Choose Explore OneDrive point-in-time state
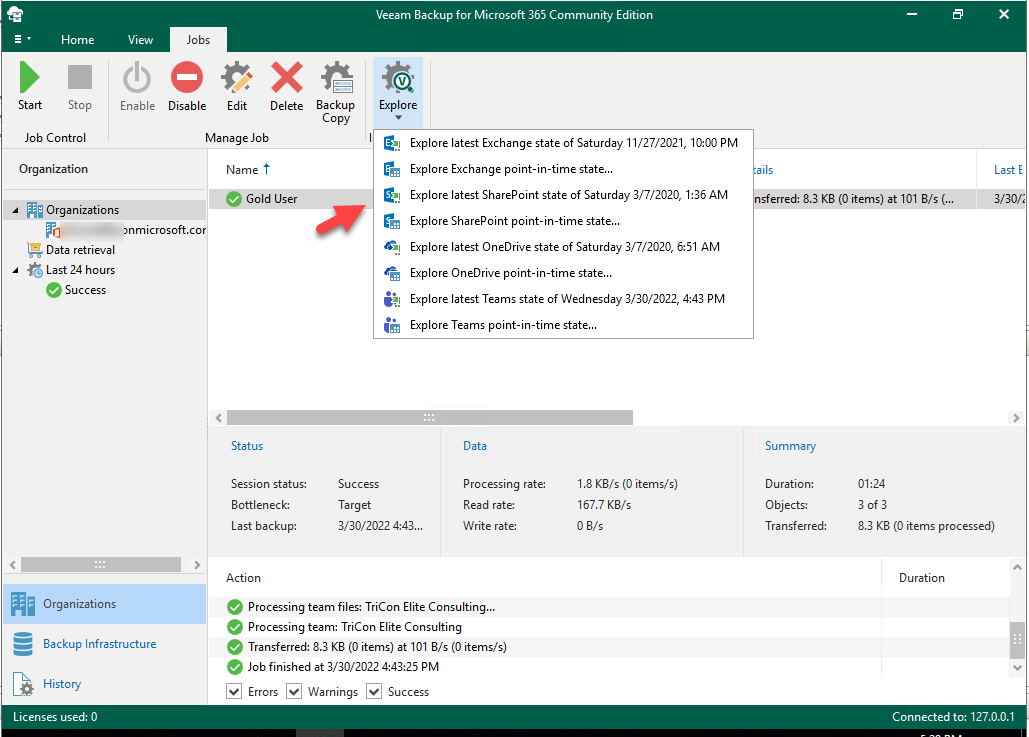The height and width of the screenshot is (737, 1029). tap(564, 273)
